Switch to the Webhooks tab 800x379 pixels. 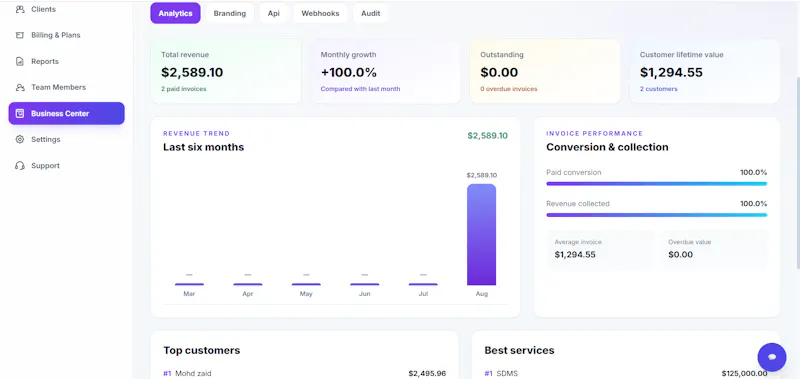click(x=320, y=13)
